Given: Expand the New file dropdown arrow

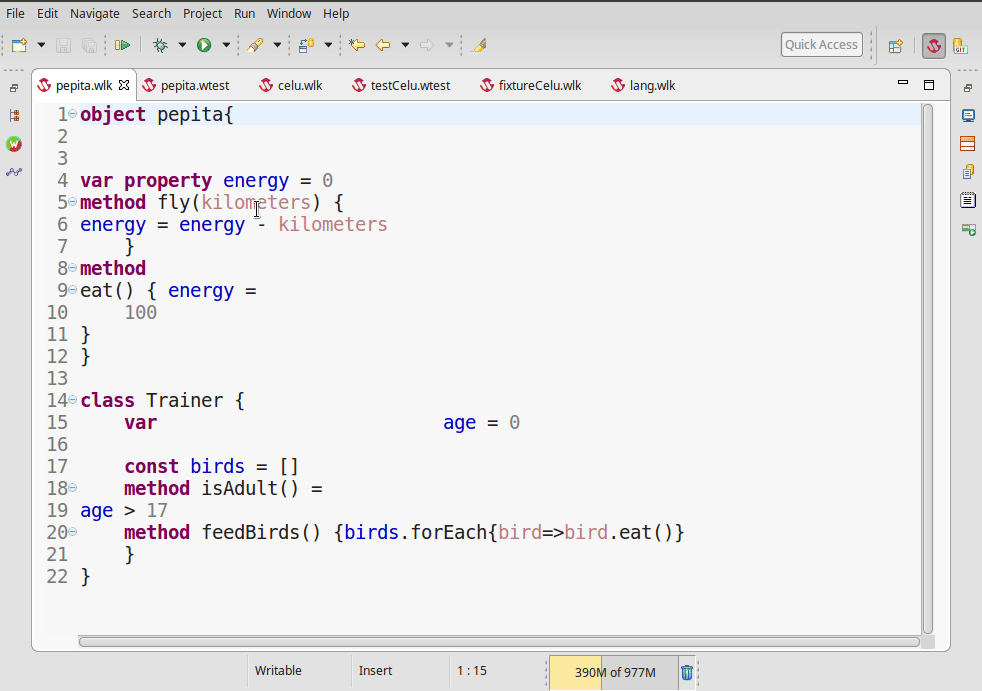Looking at the screenshot, I should 41,45.
